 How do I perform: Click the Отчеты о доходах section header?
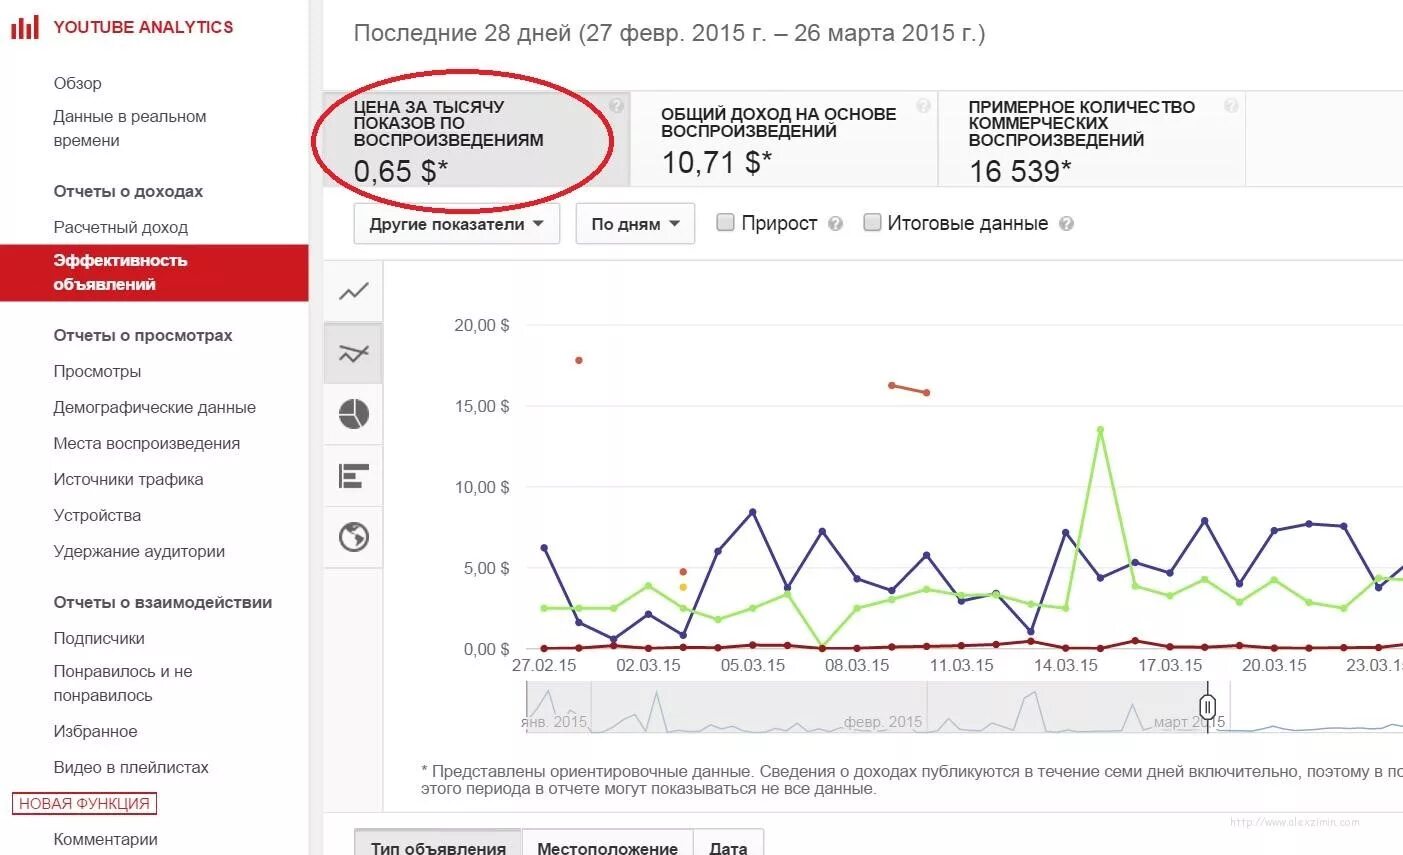click(128, 191)
